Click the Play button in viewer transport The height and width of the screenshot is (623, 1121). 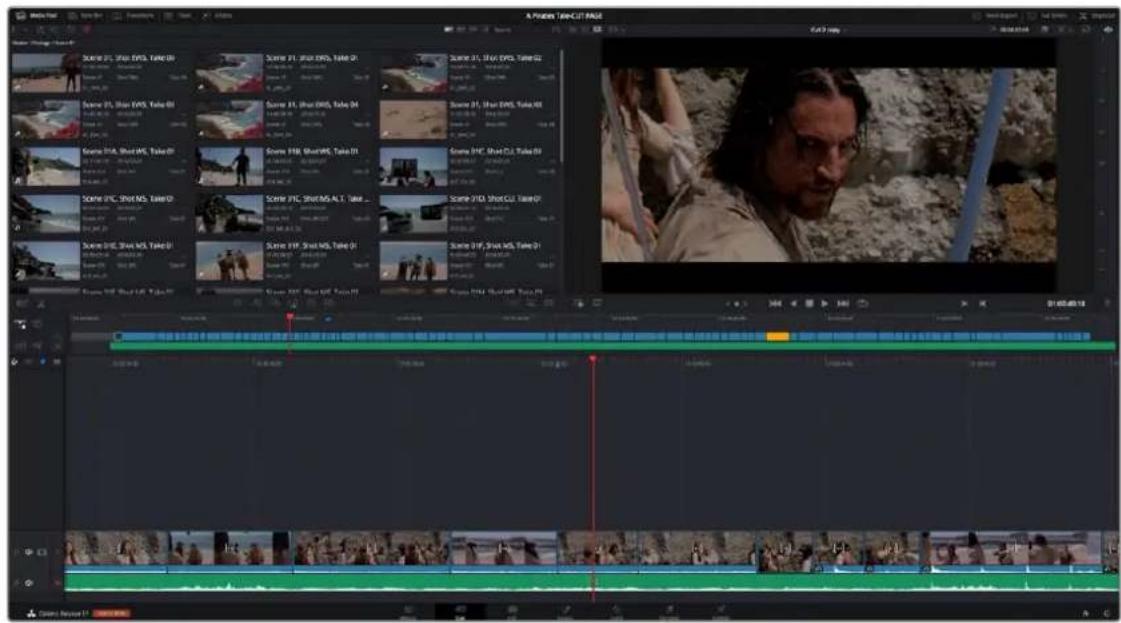[x=824, y=303]
